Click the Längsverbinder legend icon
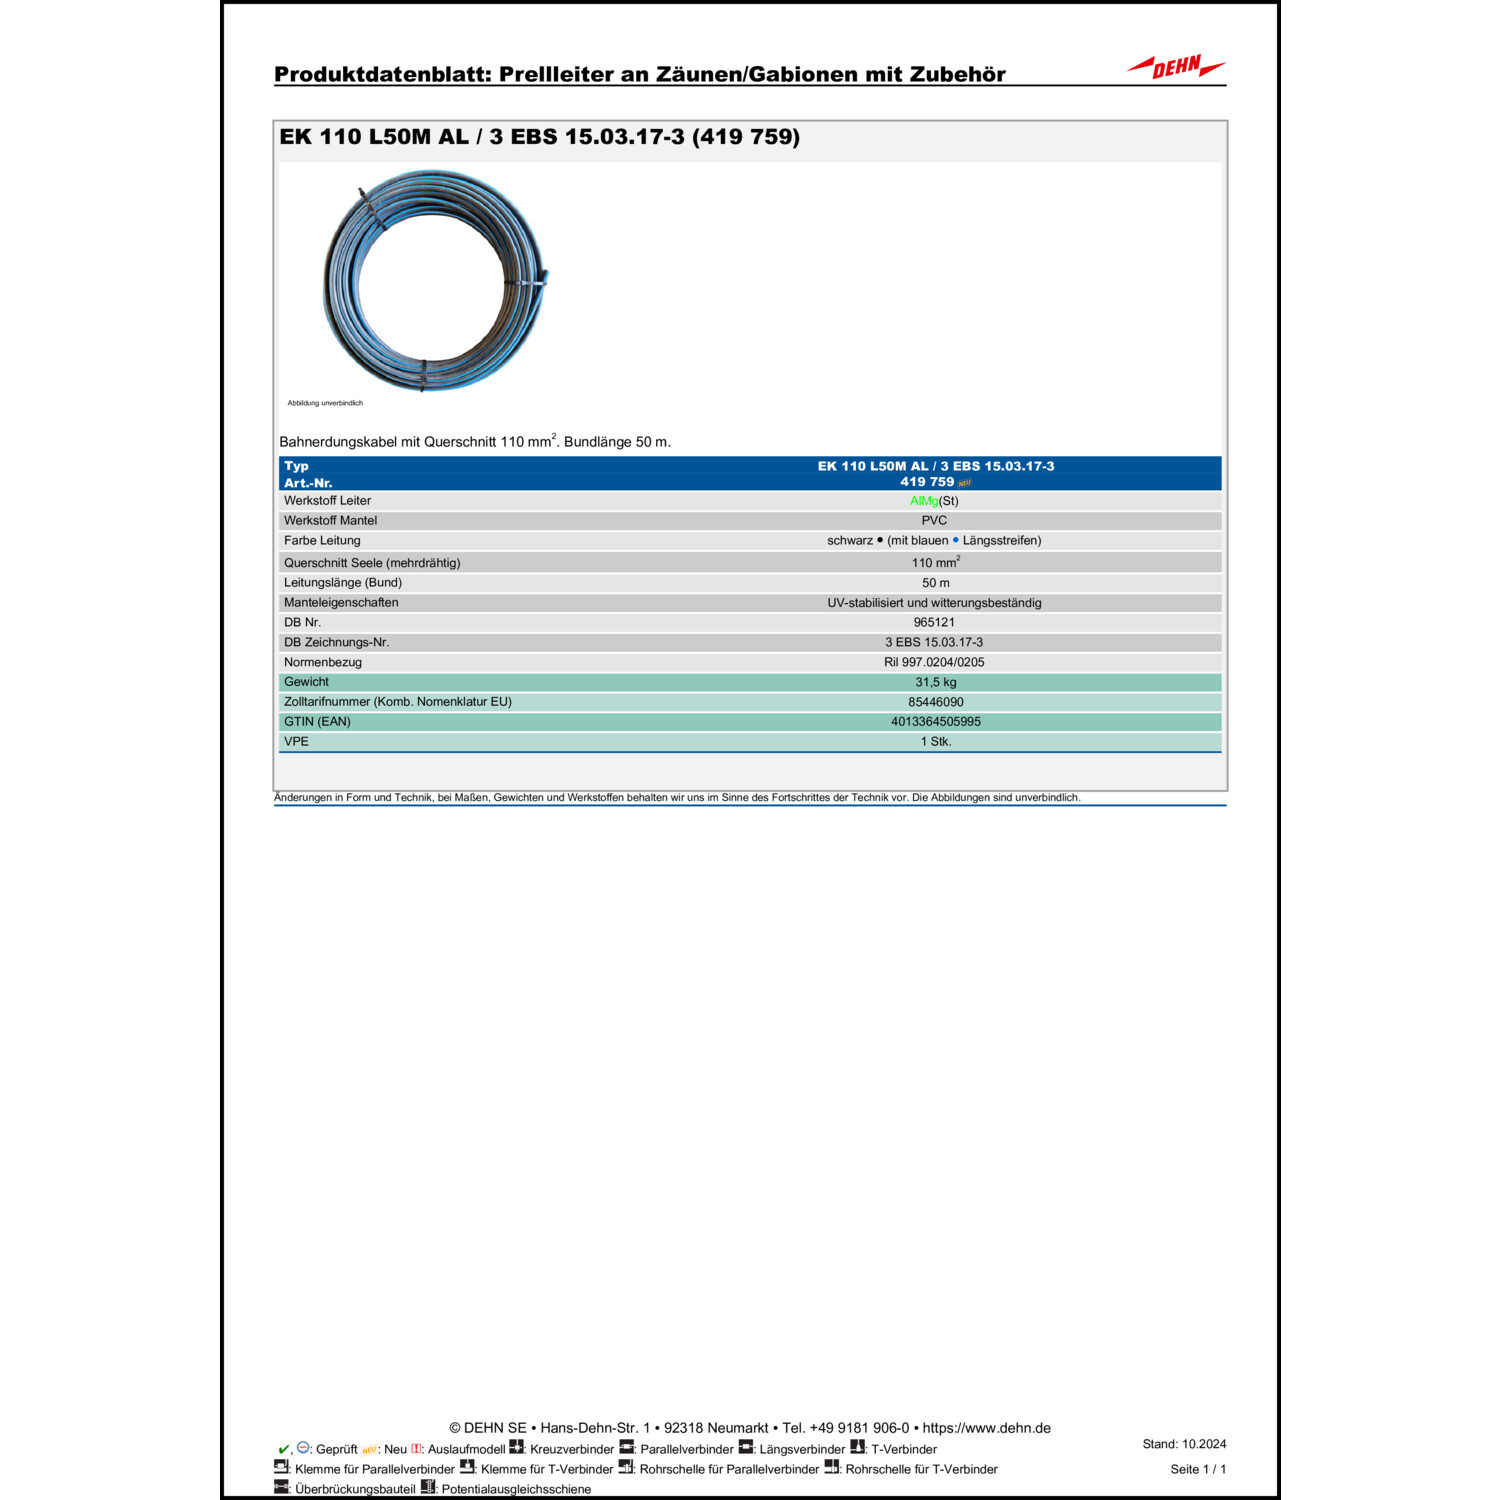1500x1500 pixels. tap(745, 1446)
